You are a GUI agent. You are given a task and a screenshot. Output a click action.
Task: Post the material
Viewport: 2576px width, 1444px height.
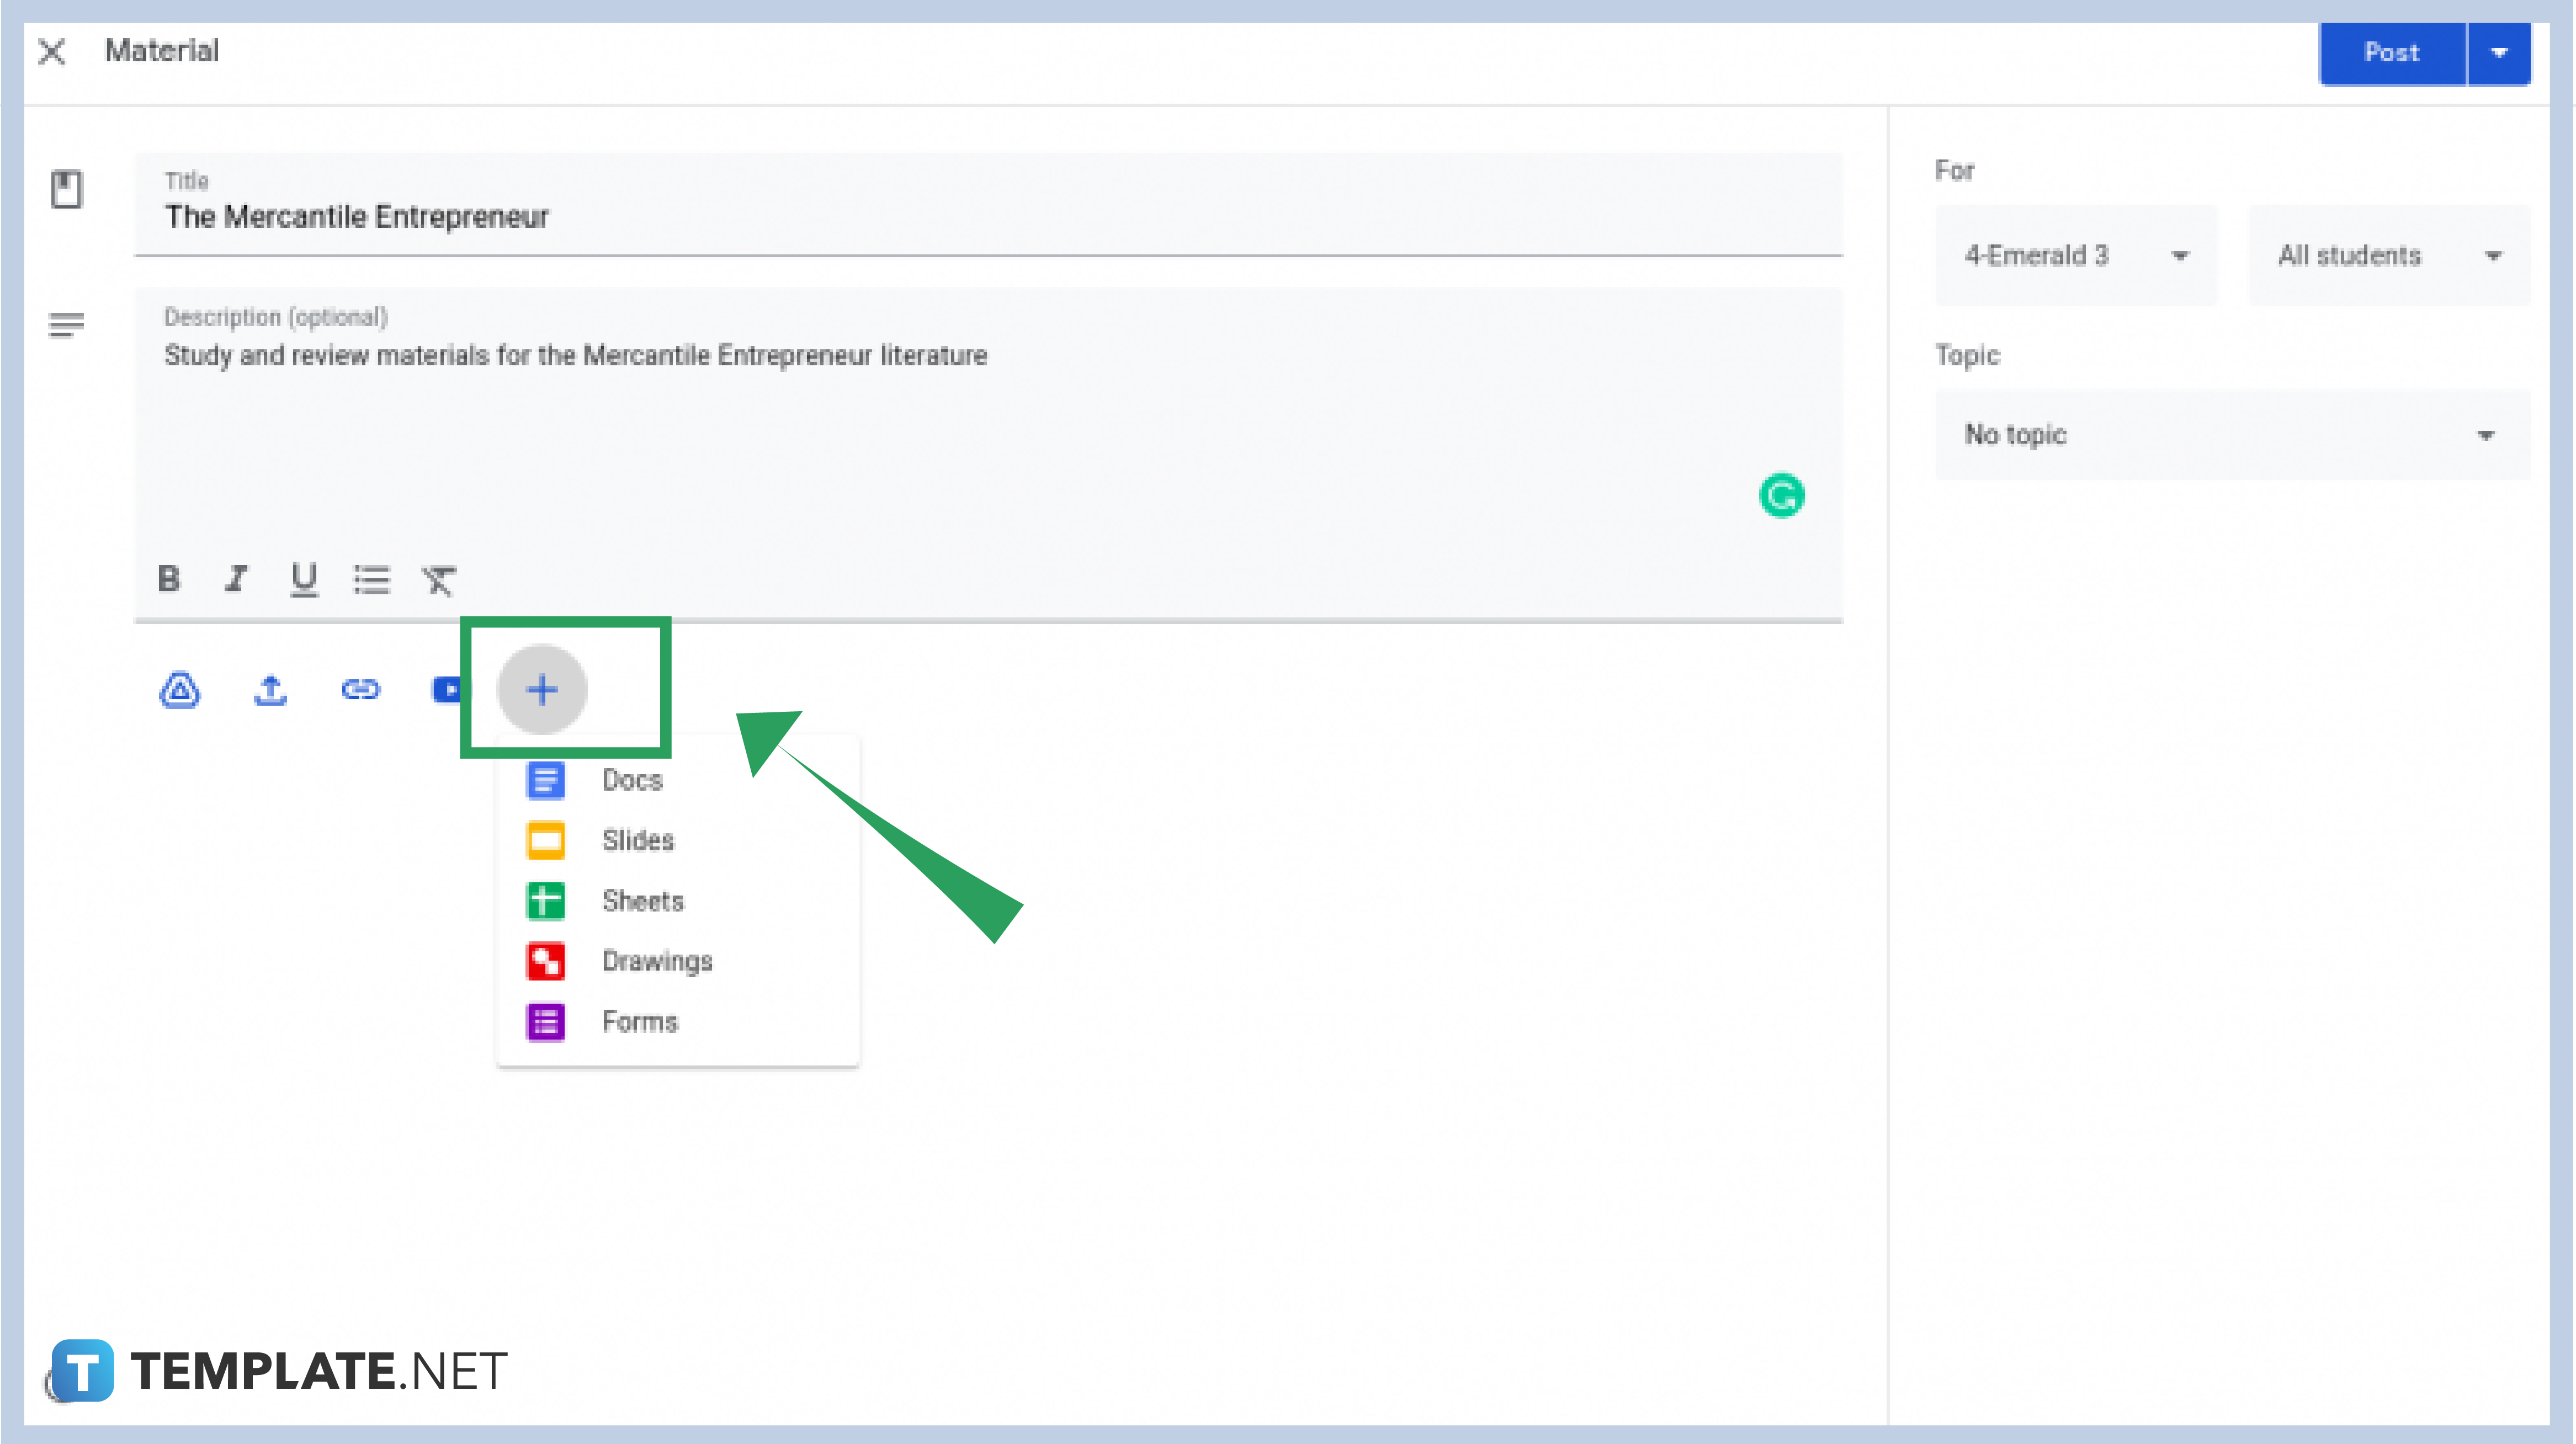[x=2391, y=53]
